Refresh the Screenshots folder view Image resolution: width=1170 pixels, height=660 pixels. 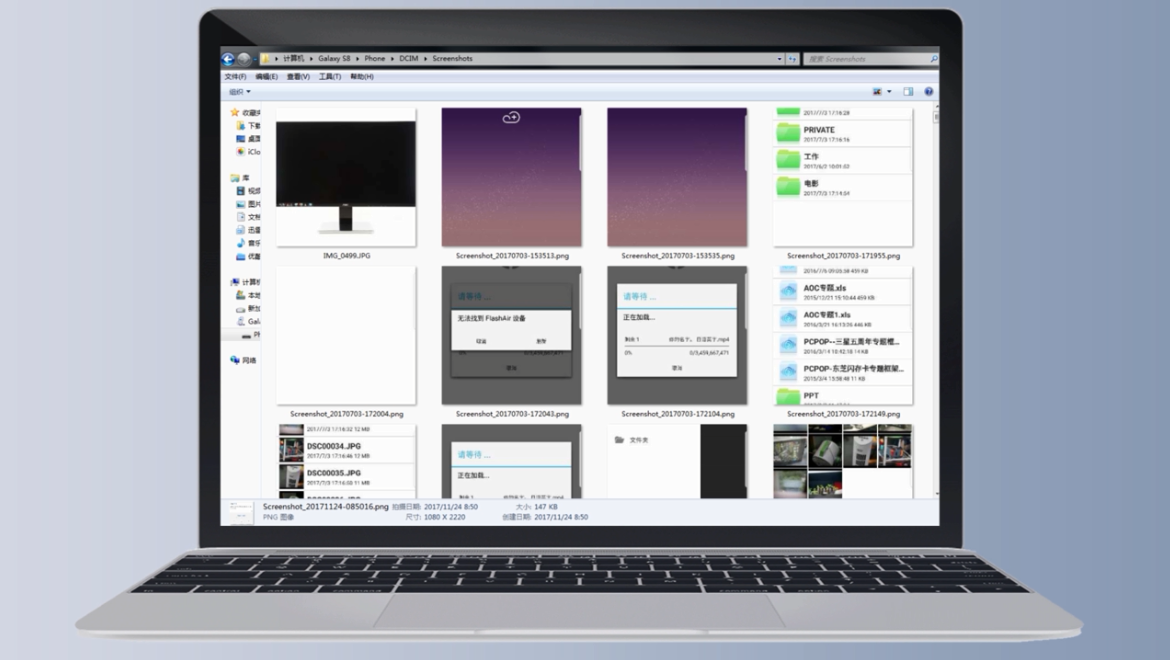coord(792,58)
